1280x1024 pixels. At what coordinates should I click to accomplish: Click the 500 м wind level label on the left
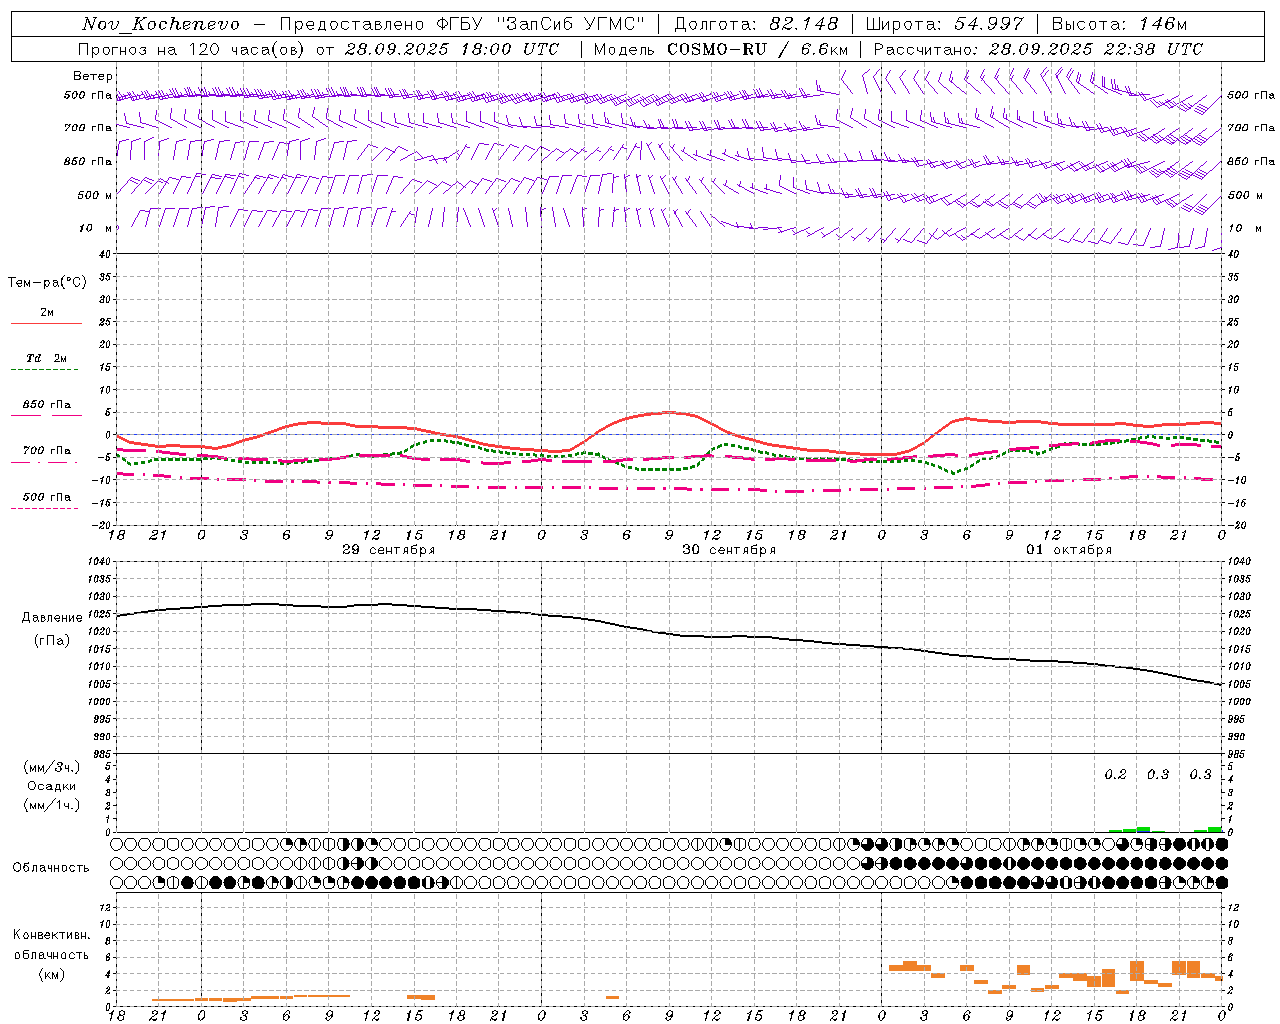(x=95, y=195)
